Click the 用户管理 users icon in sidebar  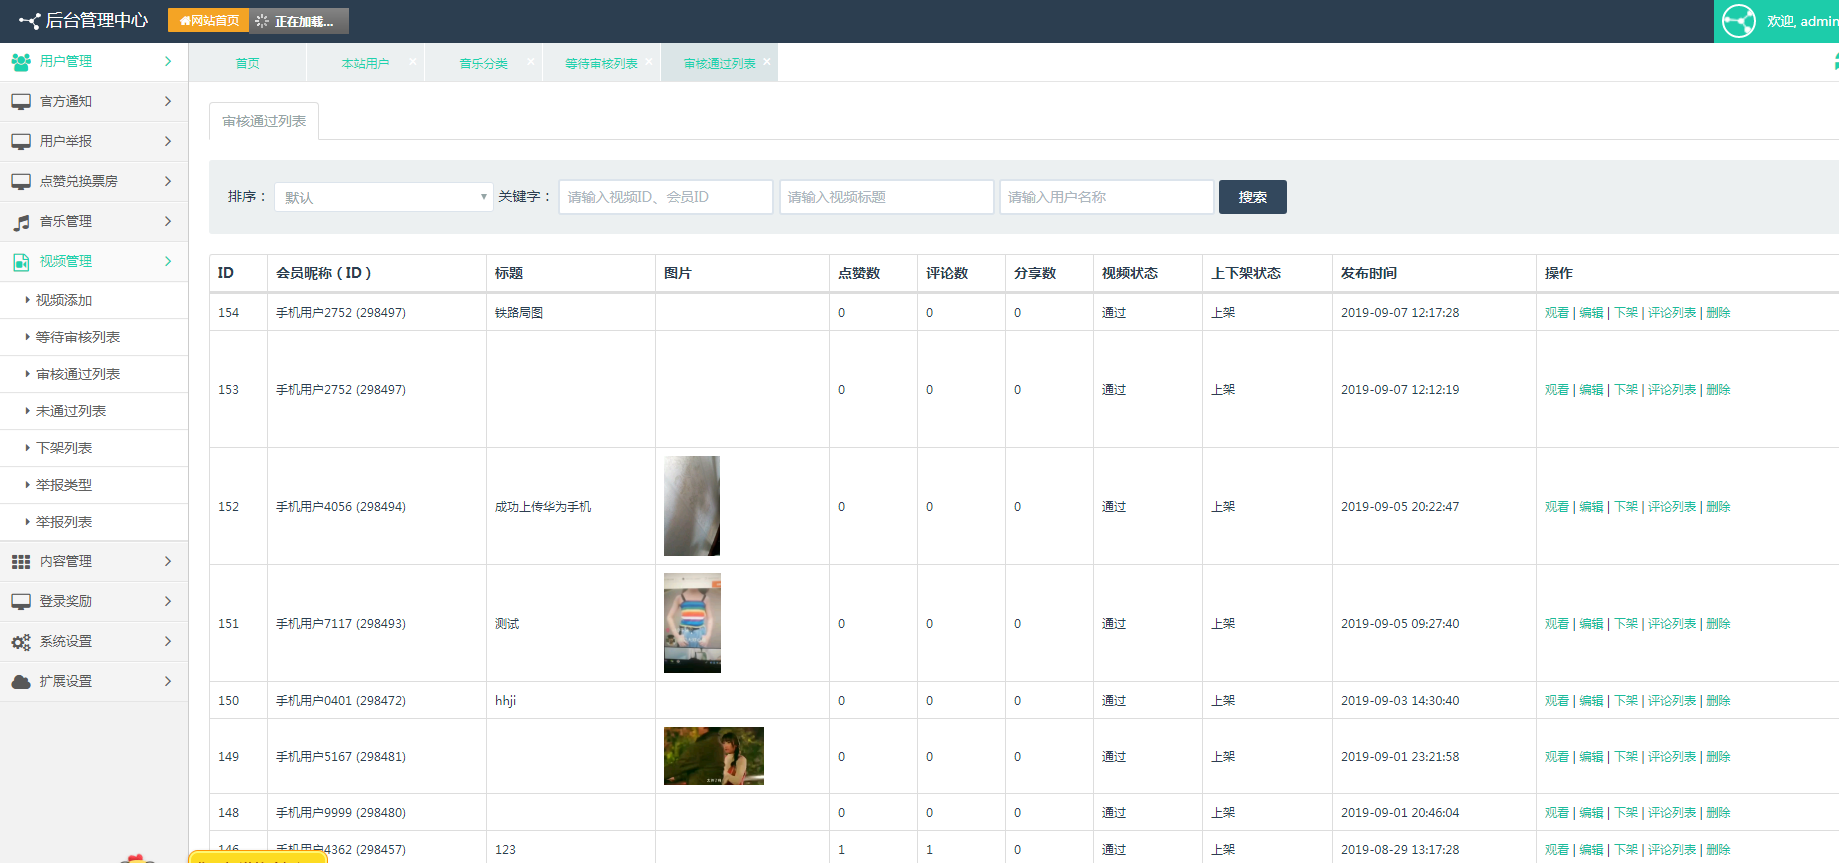click(x=21, y=62)
